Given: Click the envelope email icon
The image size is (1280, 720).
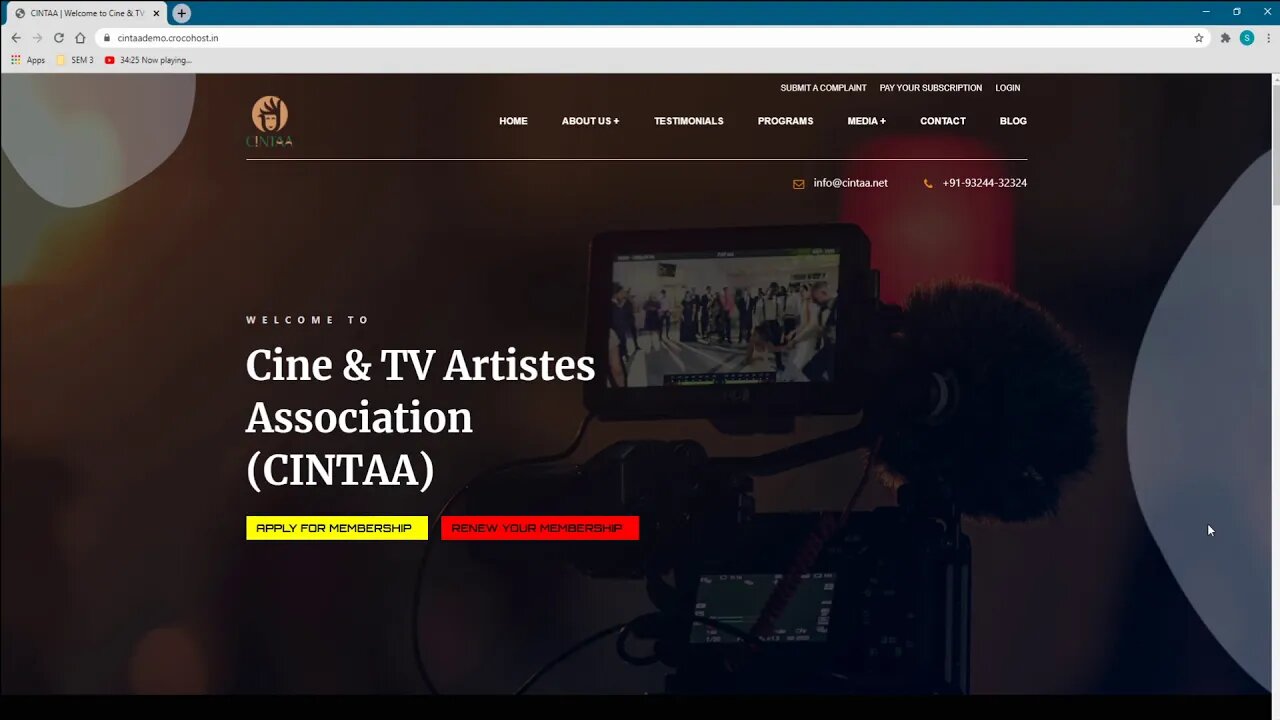Looking at the screenshot, I should coord(798,184).
